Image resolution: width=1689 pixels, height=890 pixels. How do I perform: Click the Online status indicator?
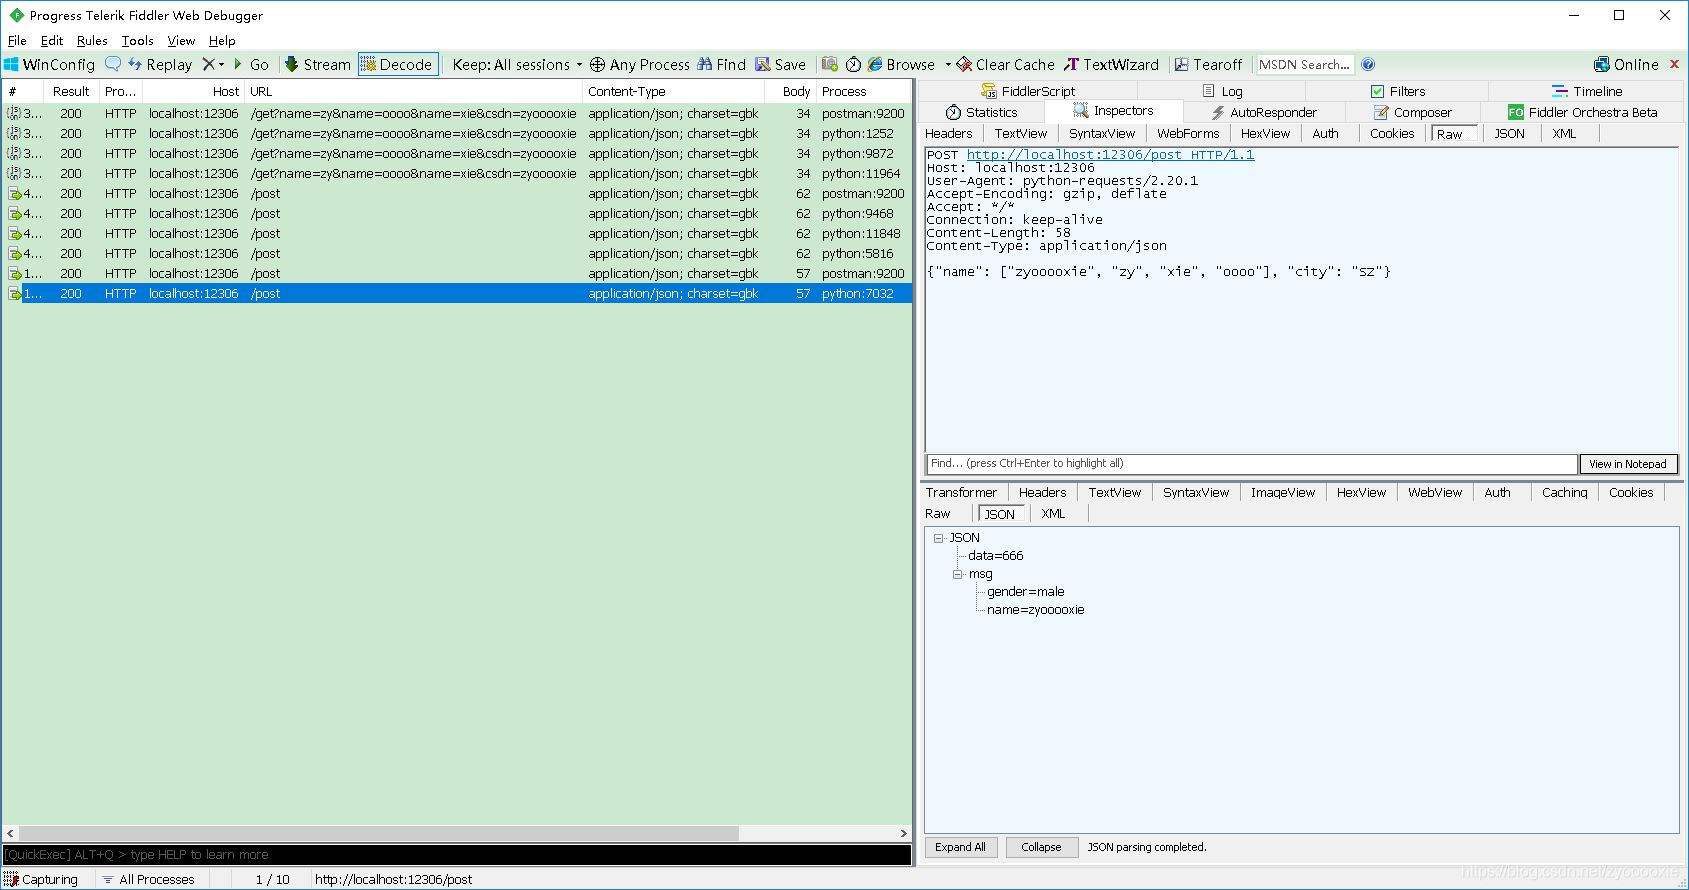coord(1626,64)
